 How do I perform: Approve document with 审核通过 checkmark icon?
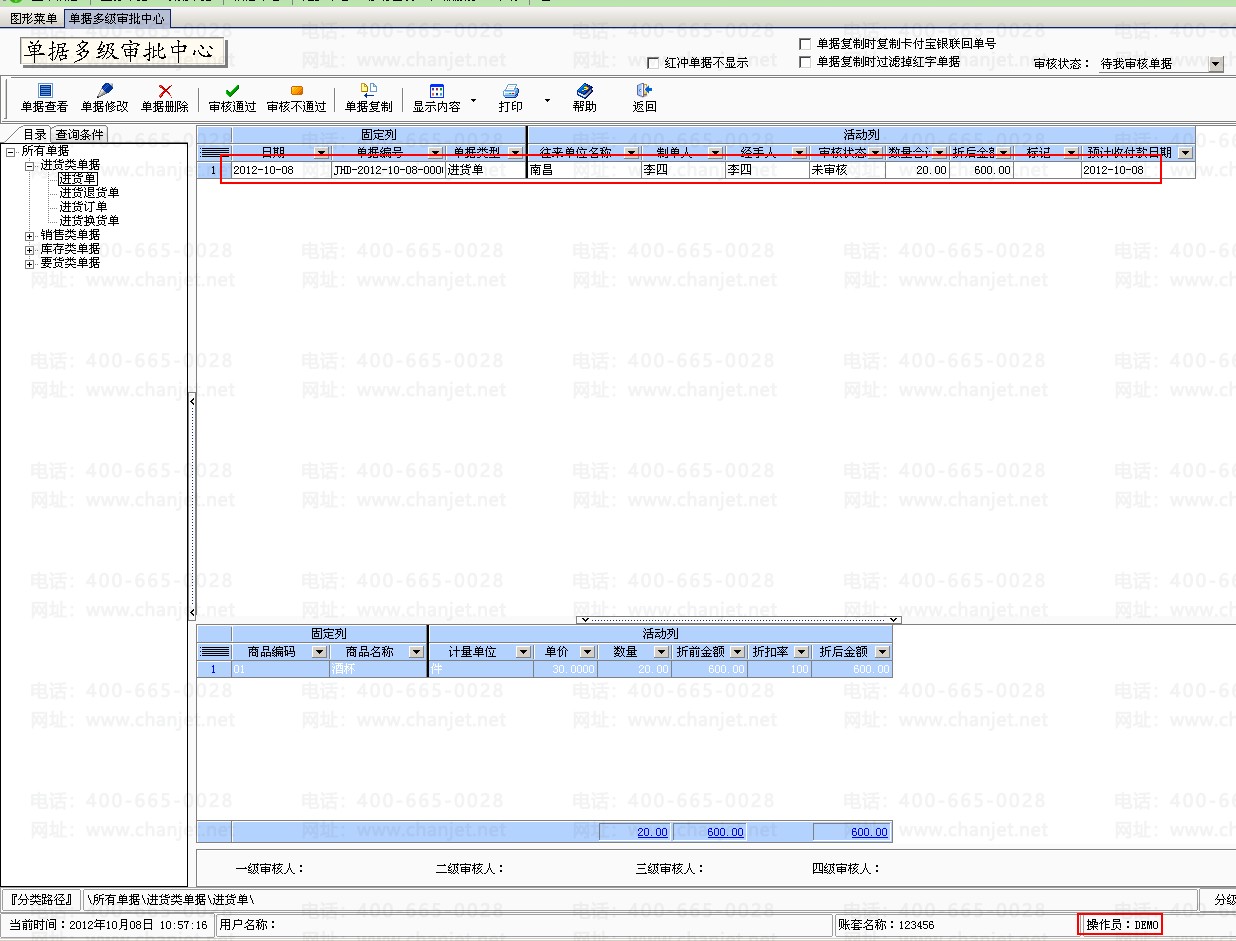point(232,91)
